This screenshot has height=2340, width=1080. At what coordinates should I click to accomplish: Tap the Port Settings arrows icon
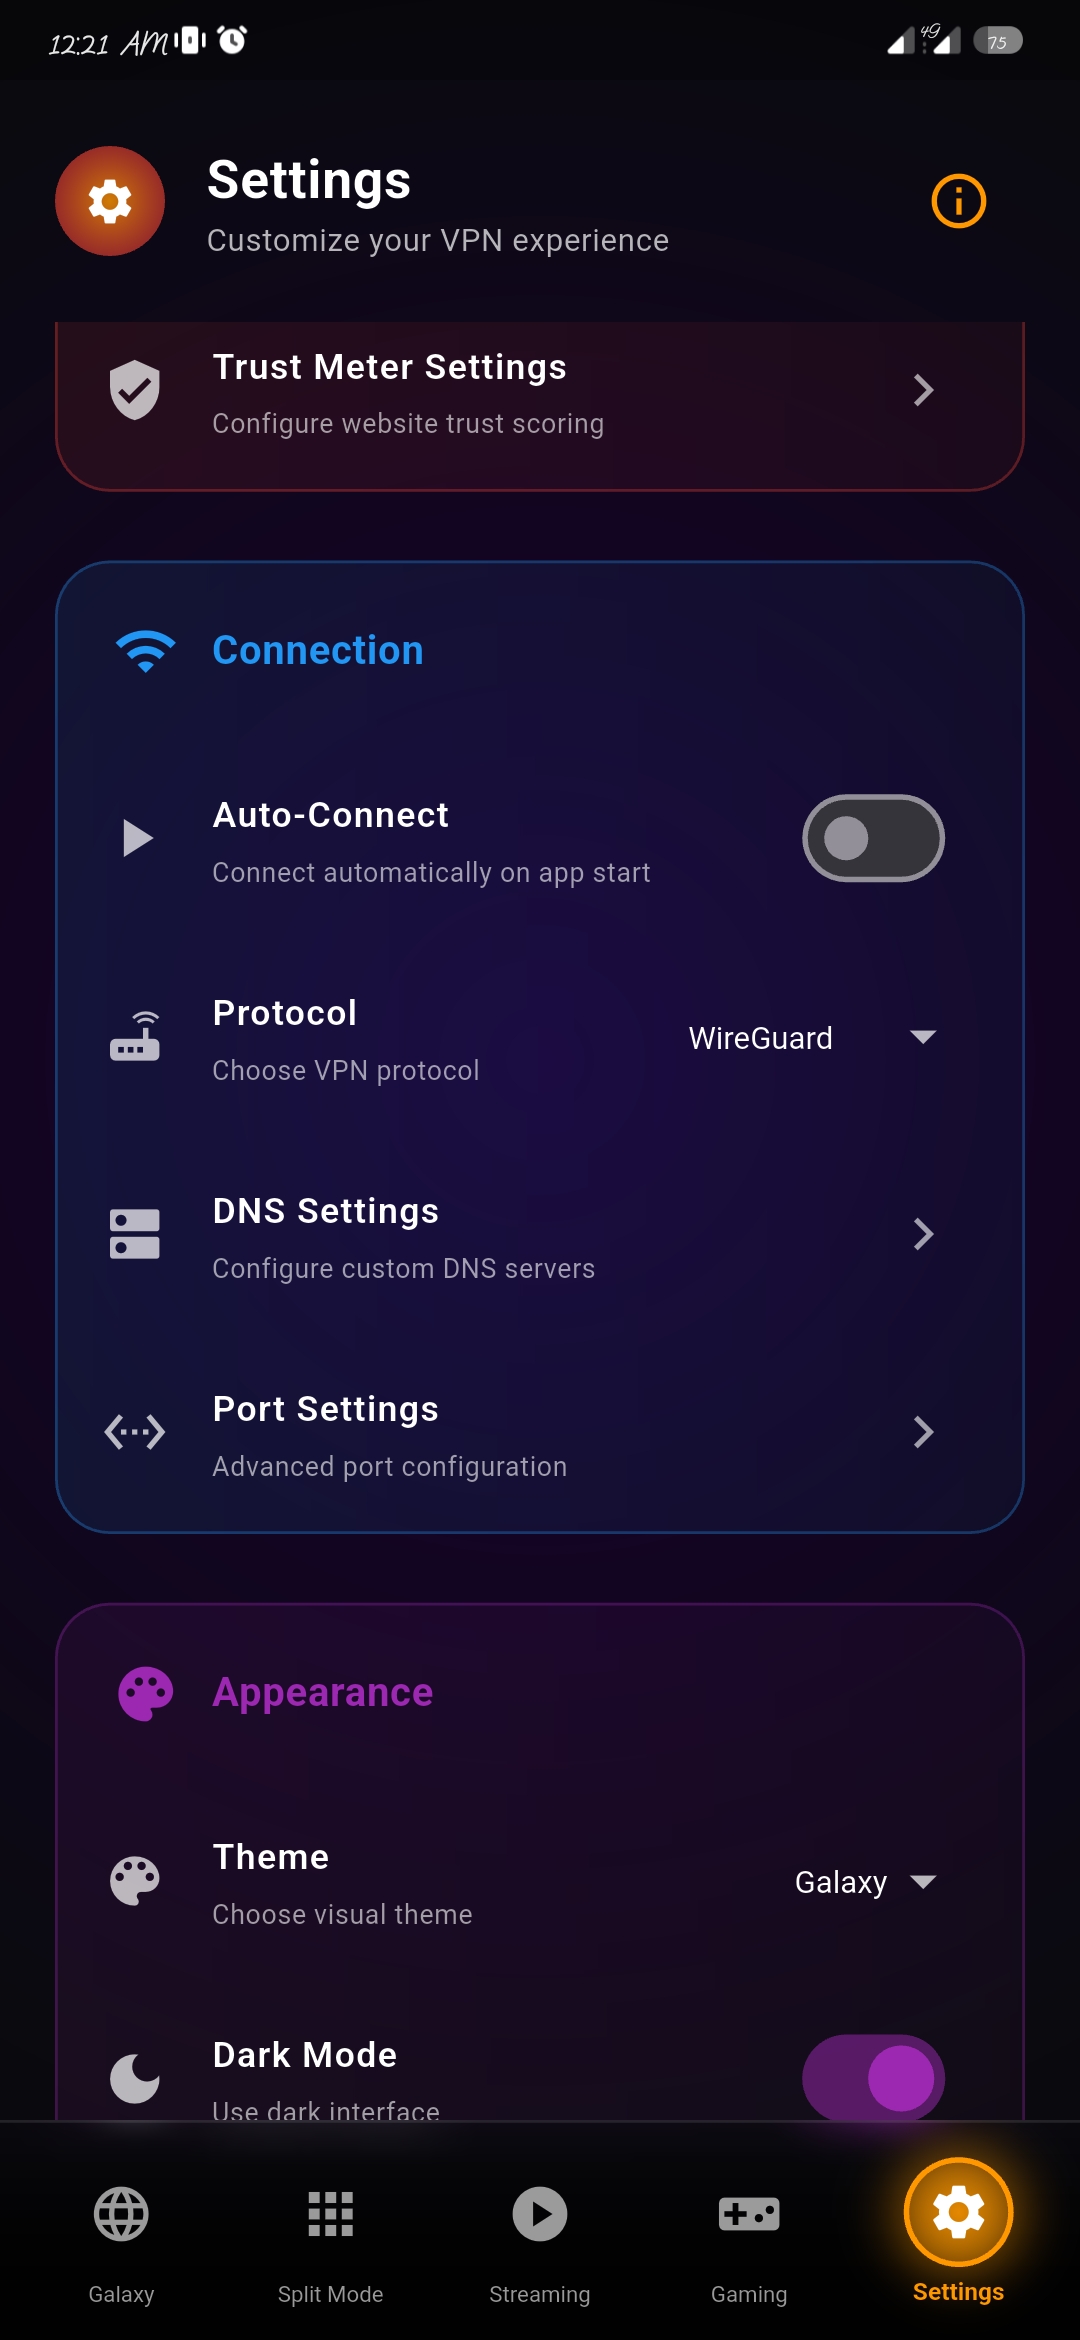[135, 1432]
